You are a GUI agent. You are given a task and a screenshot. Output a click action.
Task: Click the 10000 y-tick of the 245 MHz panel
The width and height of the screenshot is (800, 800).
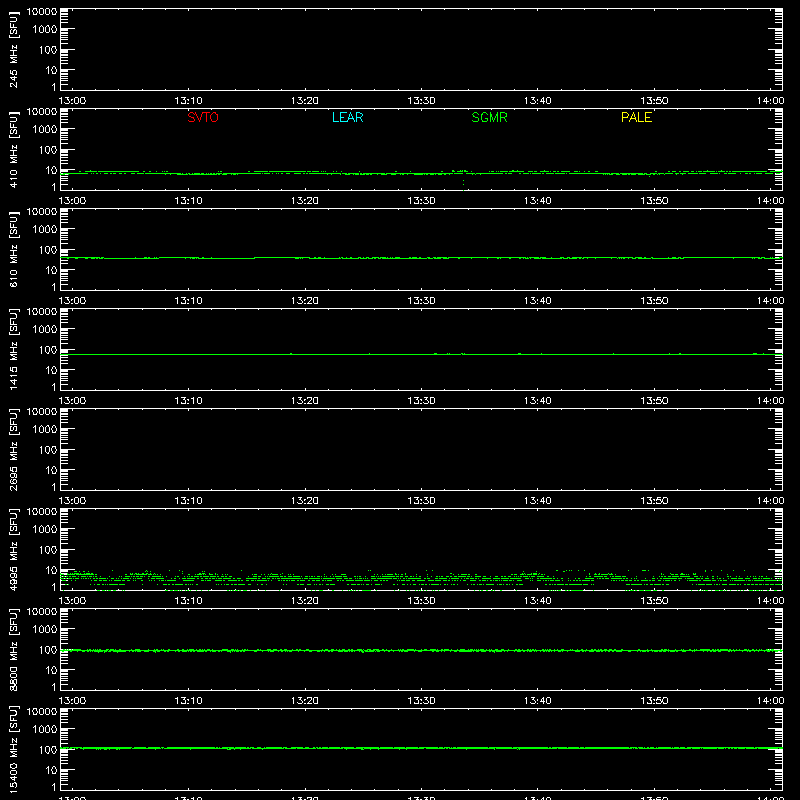tap(42, 12)
